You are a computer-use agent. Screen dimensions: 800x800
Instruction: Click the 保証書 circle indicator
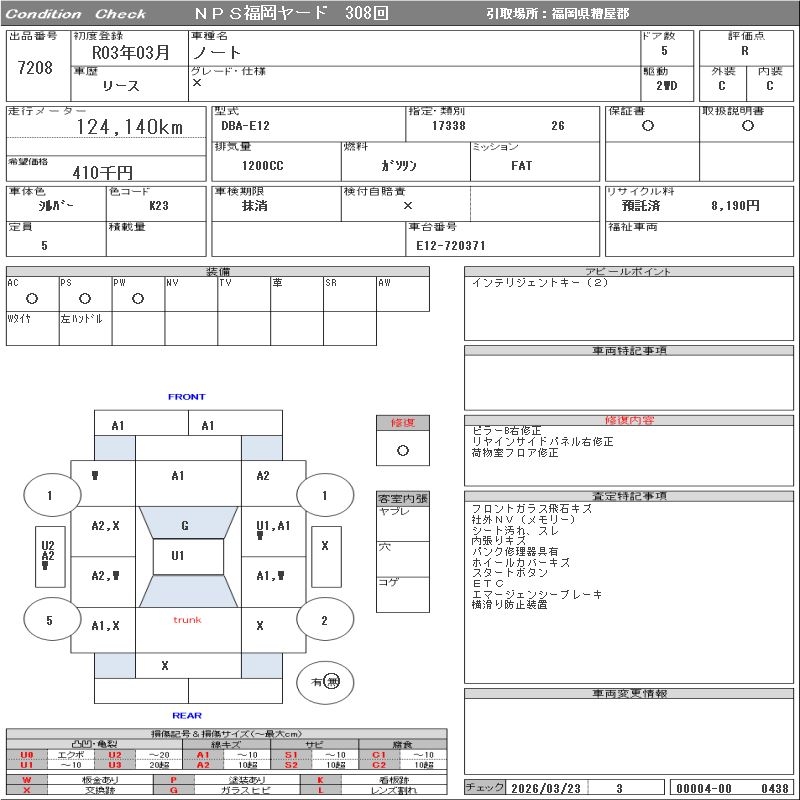[x=648, y=126]
